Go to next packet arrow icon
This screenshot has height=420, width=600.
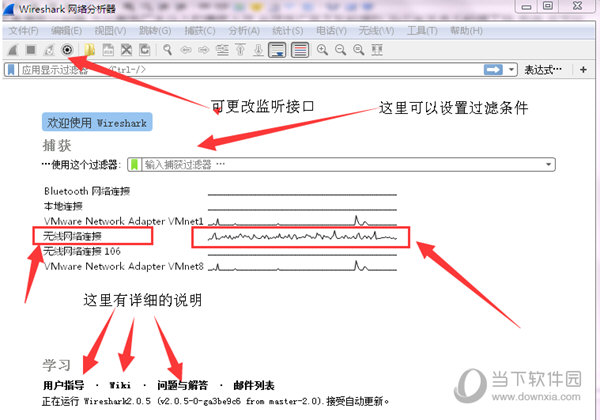point(204,50)
